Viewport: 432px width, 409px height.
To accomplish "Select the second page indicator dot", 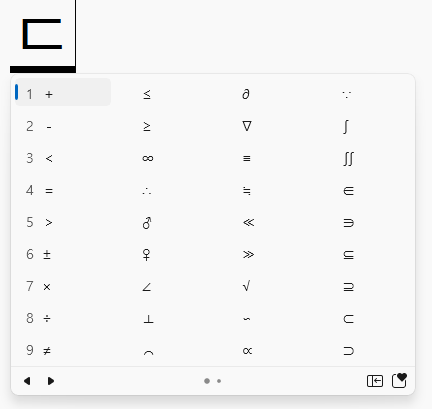I will coord(219,381).
